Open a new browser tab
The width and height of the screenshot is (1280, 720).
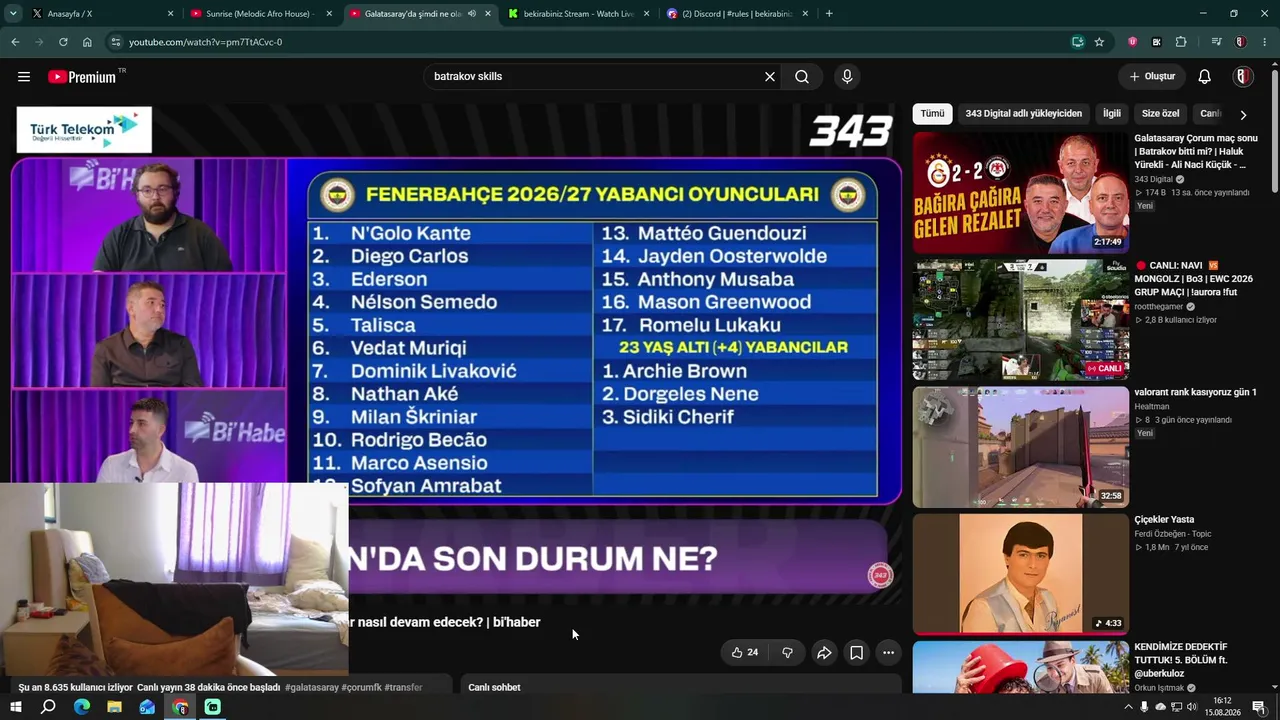[x=829, y=14]
